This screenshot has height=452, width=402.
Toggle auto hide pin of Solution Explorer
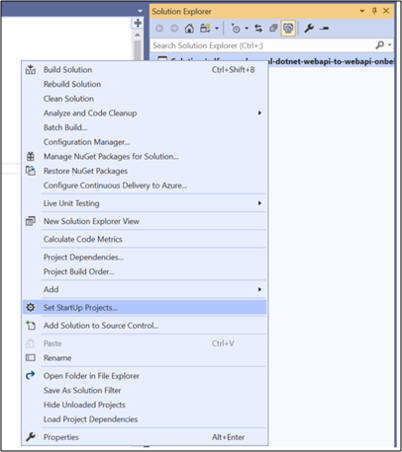(374, 11)
